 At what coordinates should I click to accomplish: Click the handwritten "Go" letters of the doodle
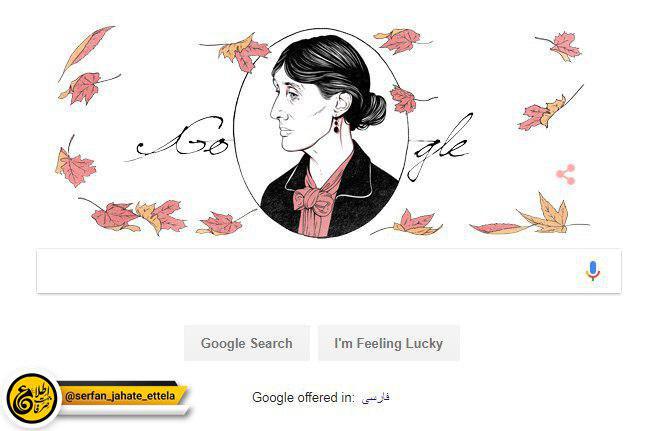click(x=183, y=138)
